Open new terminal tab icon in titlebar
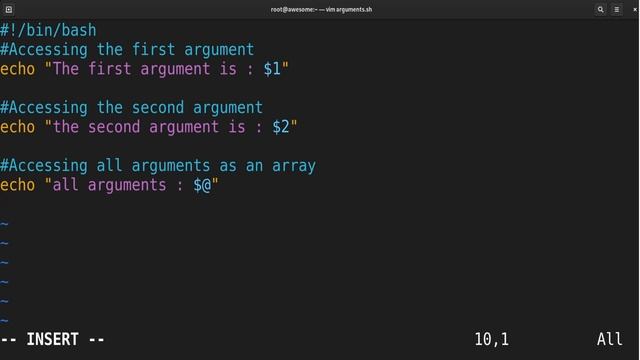 (9, 9)
